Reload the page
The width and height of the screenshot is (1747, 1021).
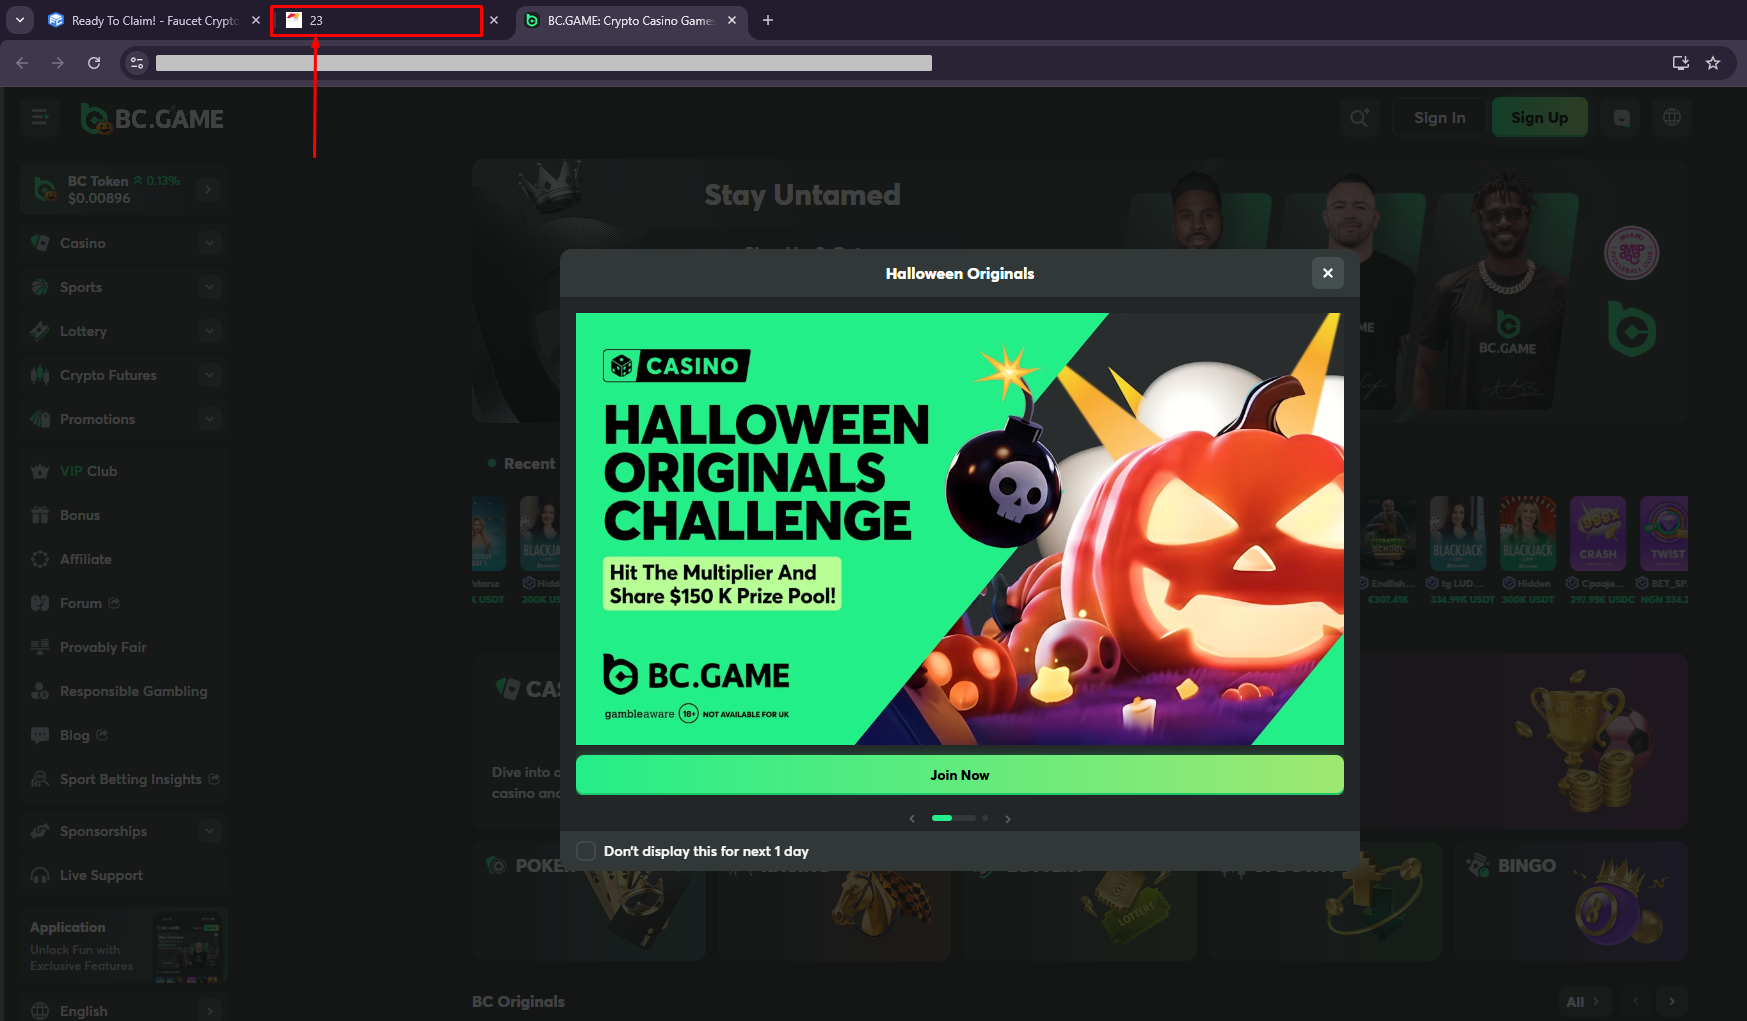click(x=94, y=63)
